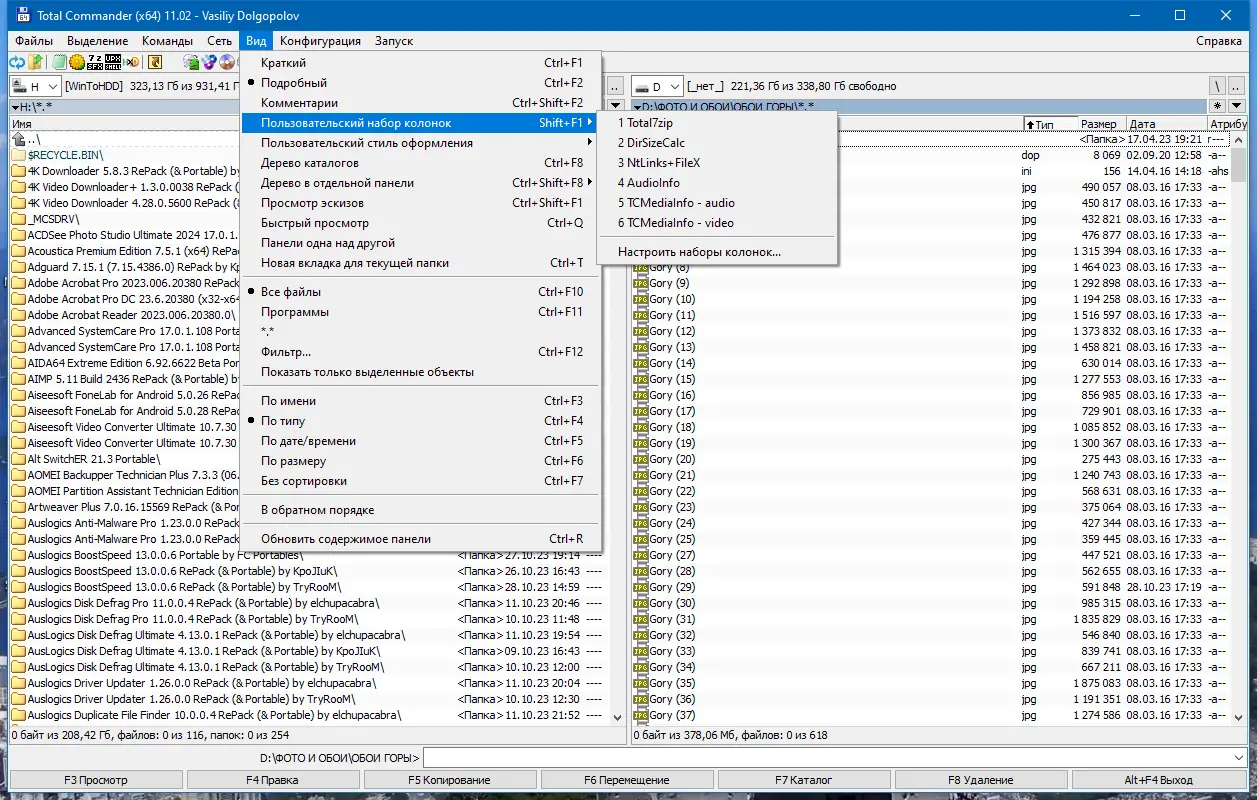Toggle В обратном порядке sort order
The width and height of the screenshot is (1257, 800).
tap(421, 510)
